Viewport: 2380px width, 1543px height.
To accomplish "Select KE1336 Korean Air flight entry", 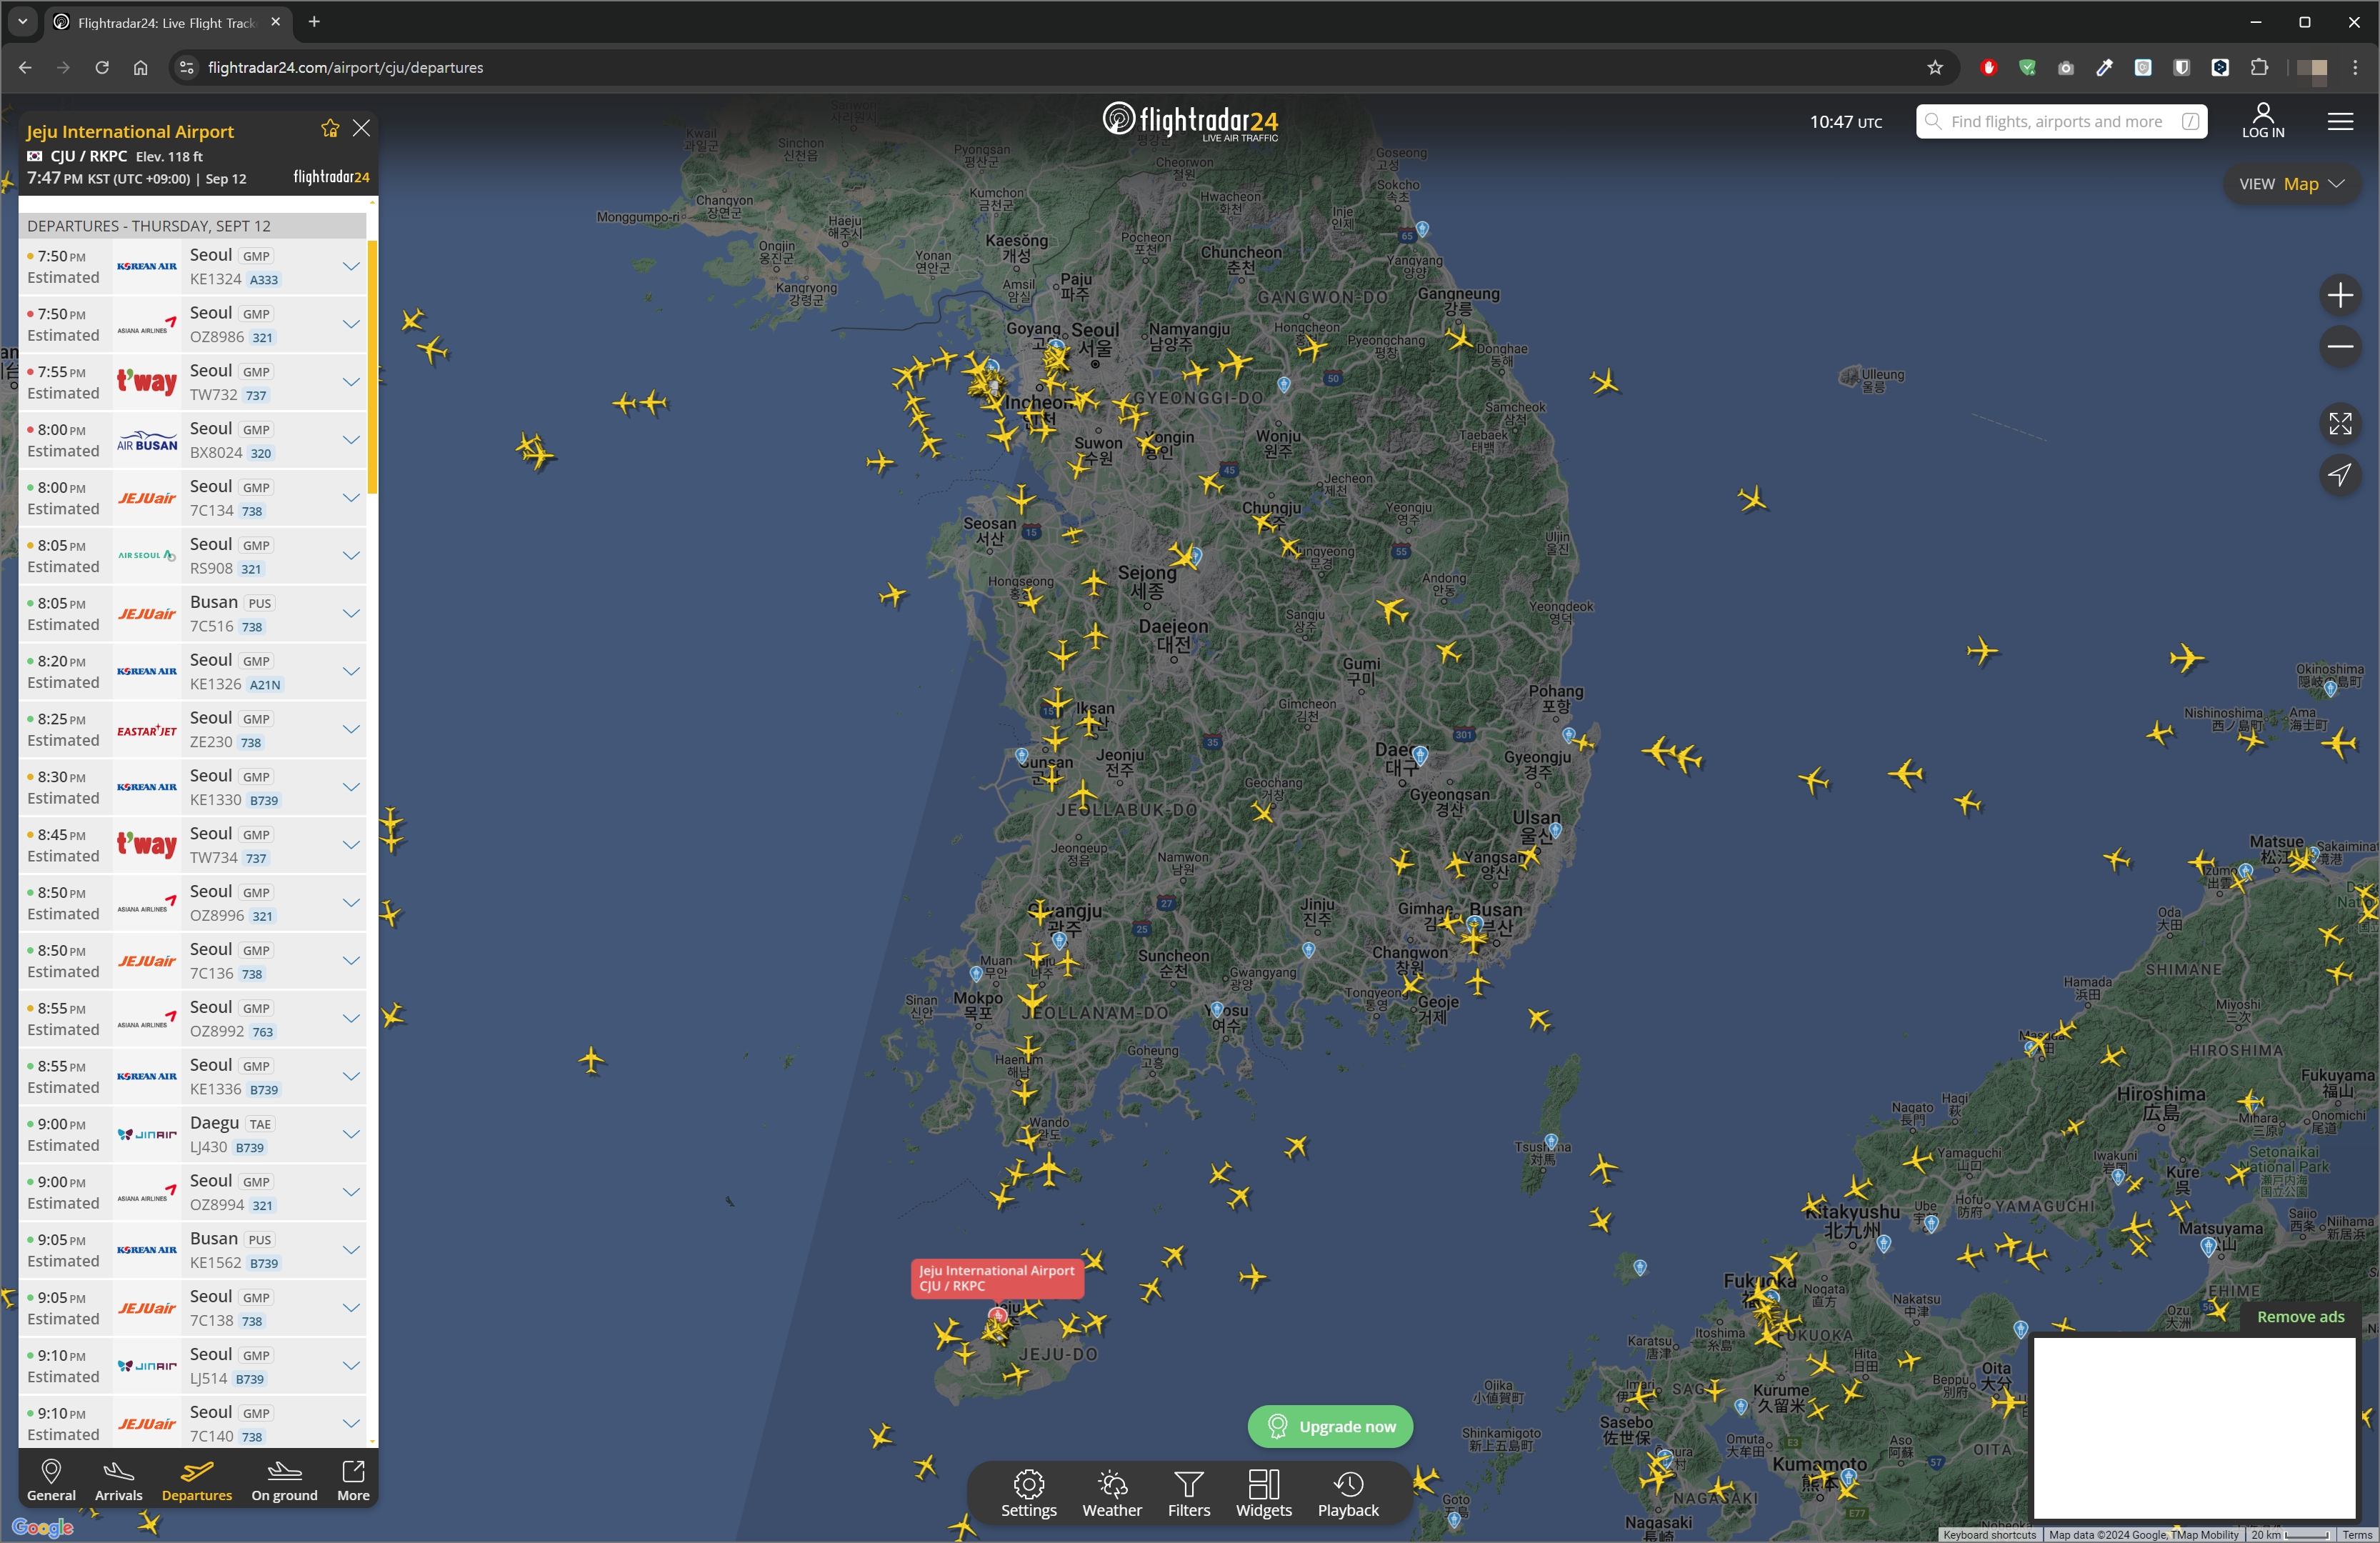I will [192, 1077].
